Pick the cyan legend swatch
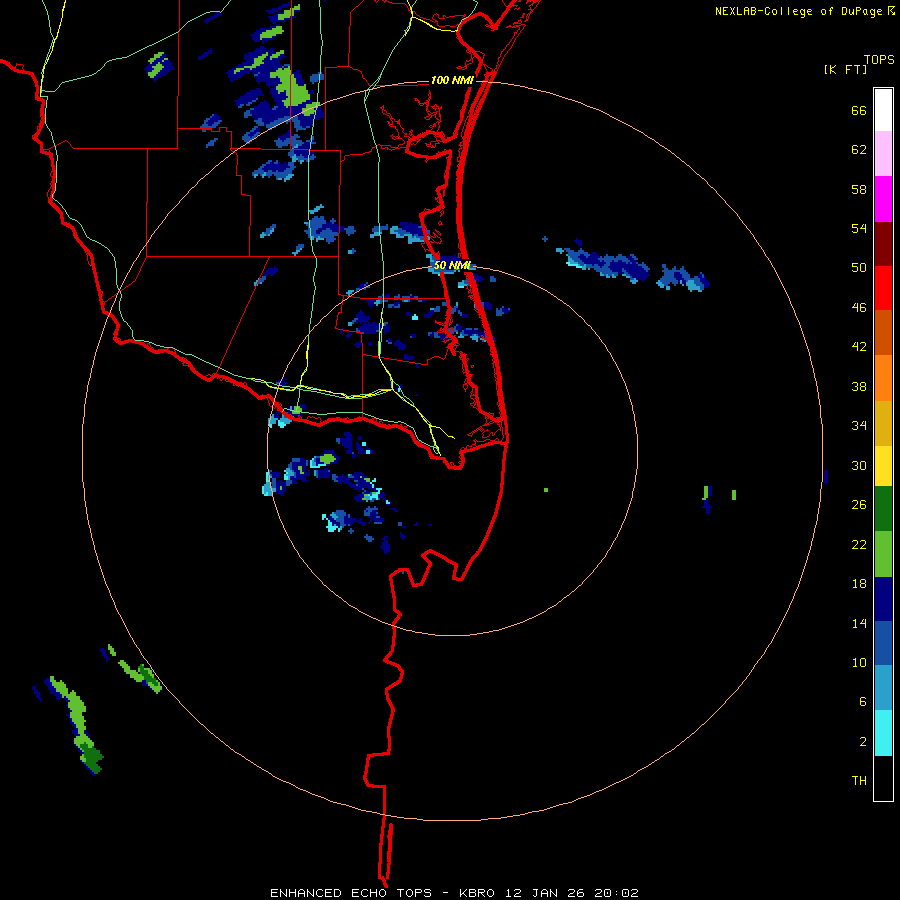 pos(883,733)
